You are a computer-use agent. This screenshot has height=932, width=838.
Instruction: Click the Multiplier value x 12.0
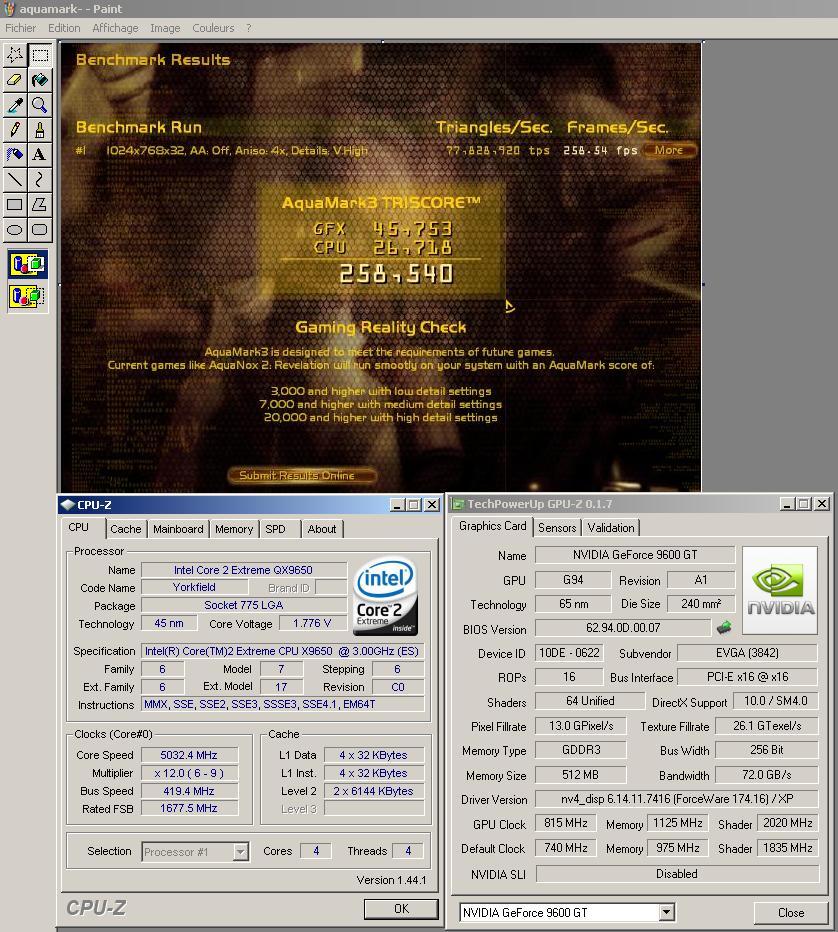(x=189, y=773)
